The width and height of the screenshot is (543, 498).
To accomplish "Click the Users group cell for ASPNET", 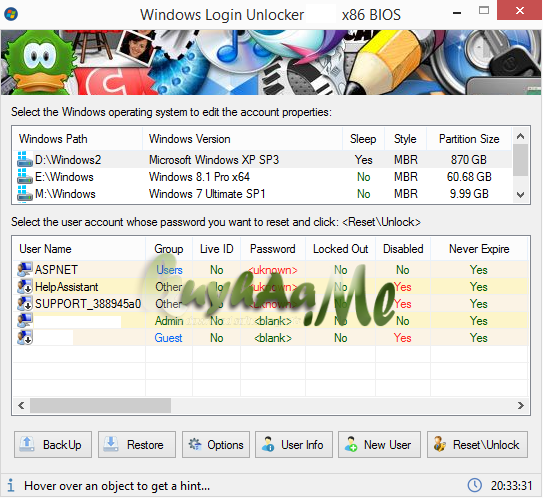I will (169, 269).
